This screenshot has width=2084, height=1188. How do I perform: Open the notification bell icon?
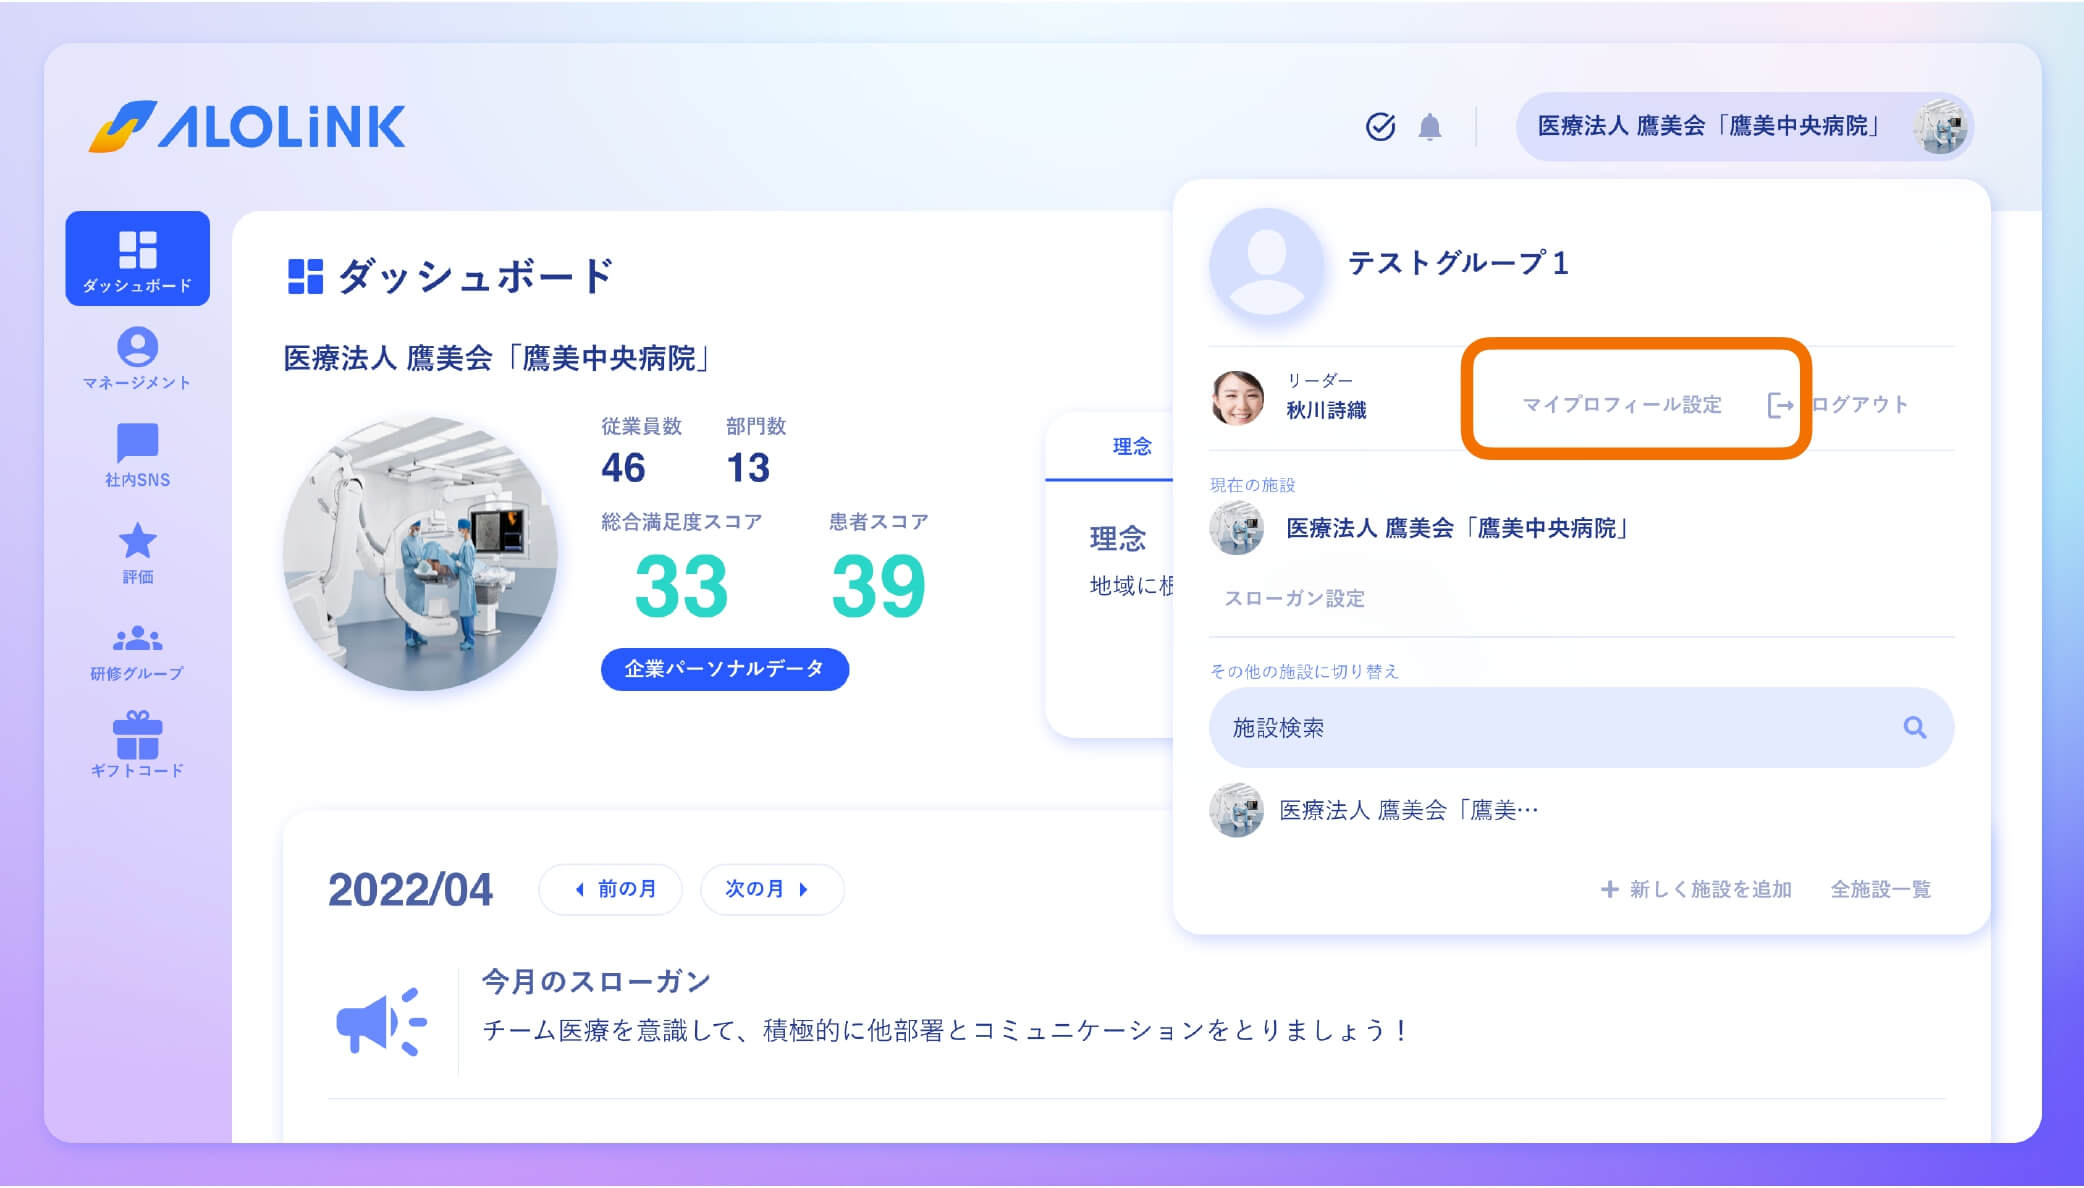coord(1432,127)
